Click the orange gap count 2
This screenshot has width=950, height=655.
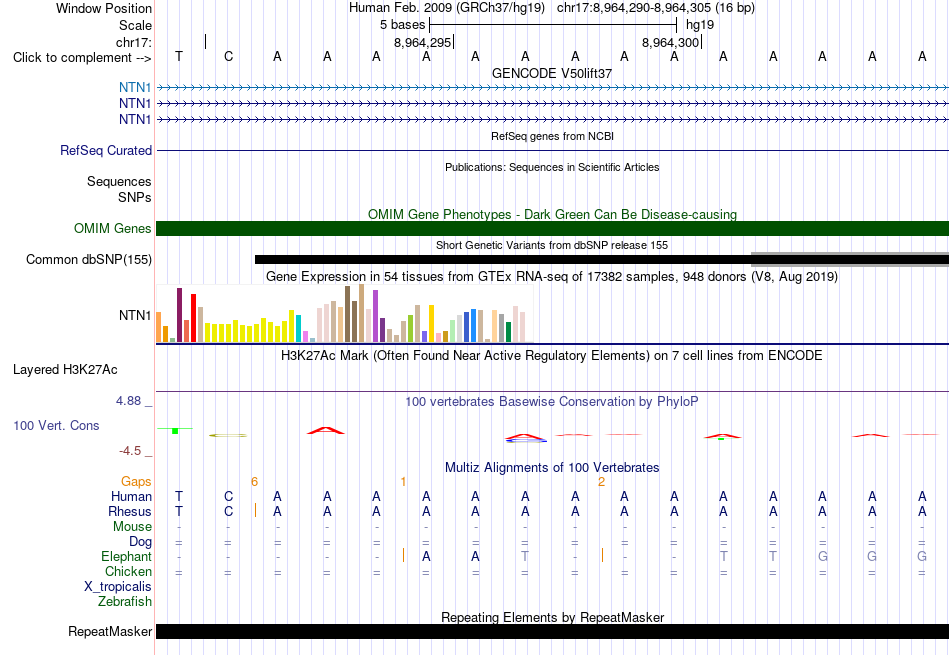pyautogui.click(x=602, y=482)
